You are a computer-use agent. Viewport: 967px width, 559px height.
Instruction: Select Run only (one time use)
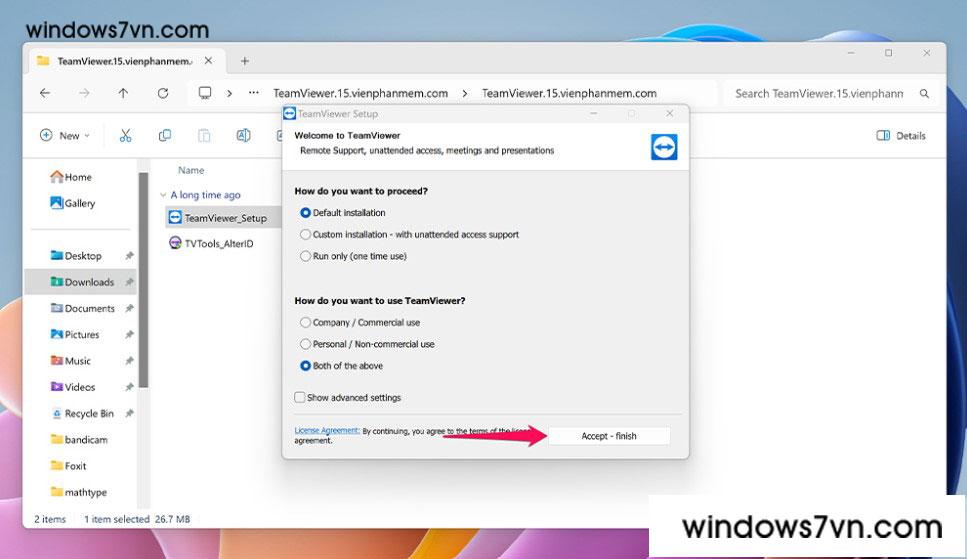click(353, 256)
